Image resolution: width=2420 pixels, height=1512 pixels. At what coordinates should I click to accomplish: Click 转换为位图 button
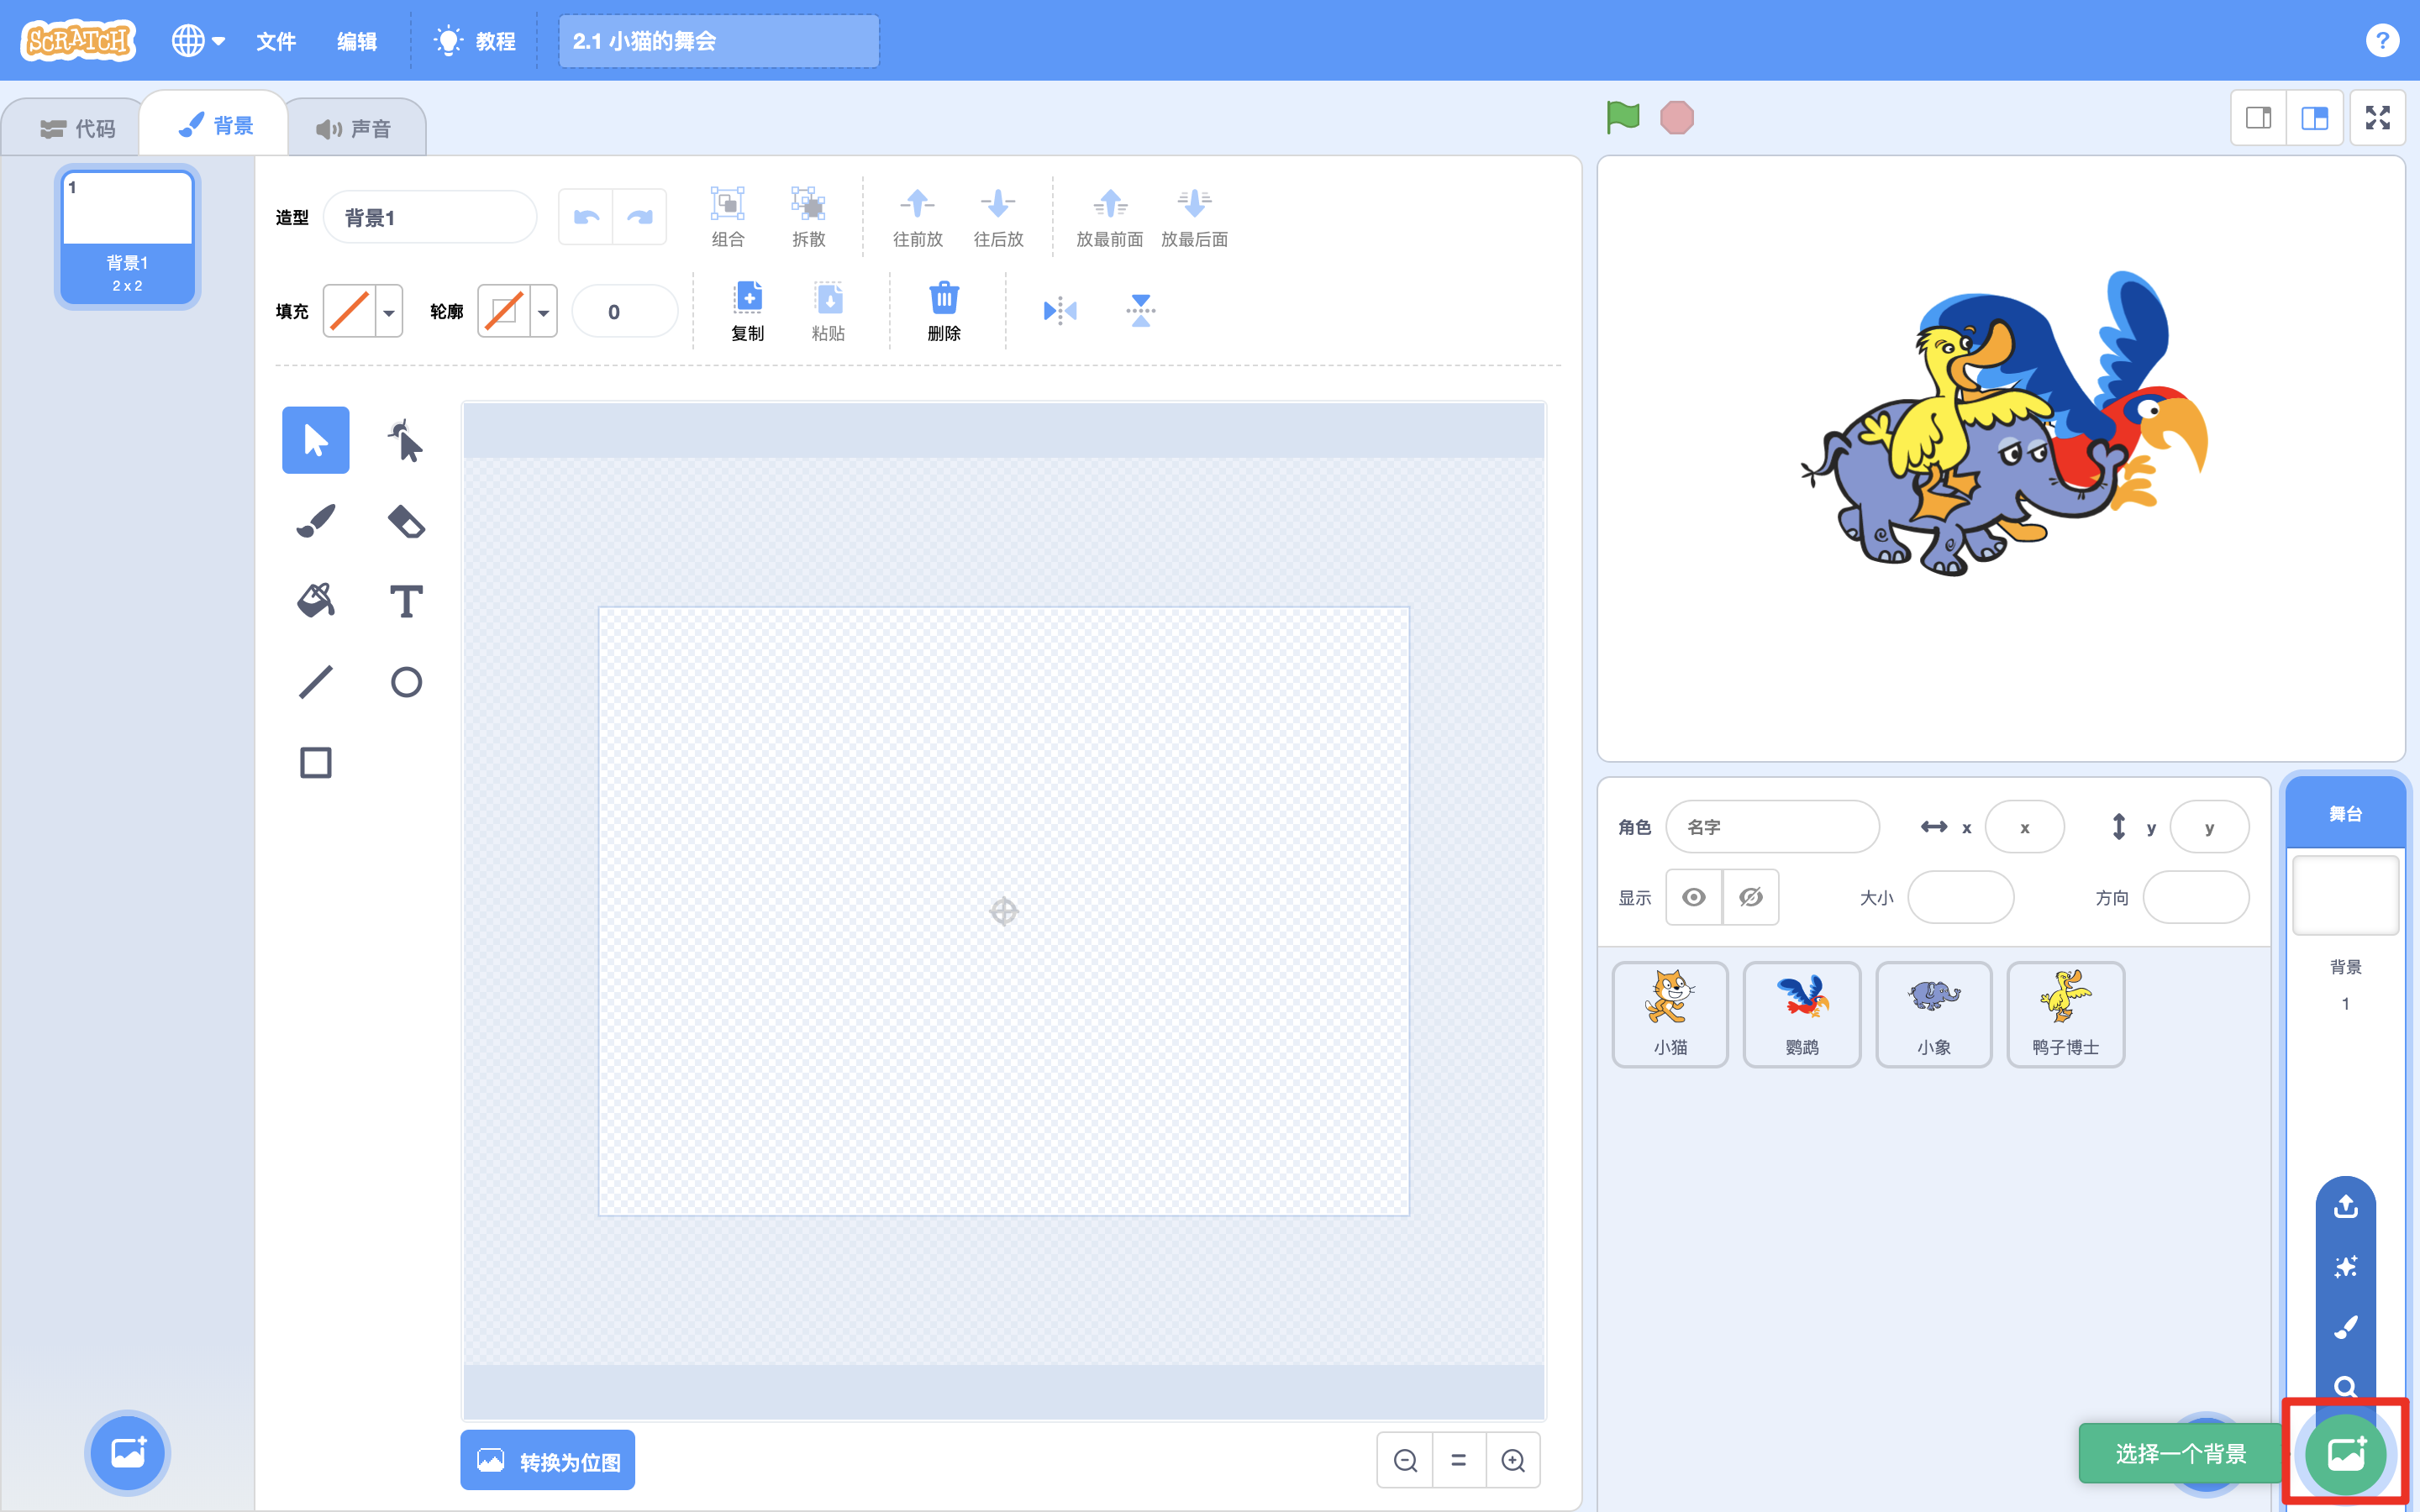[548, 1460]
